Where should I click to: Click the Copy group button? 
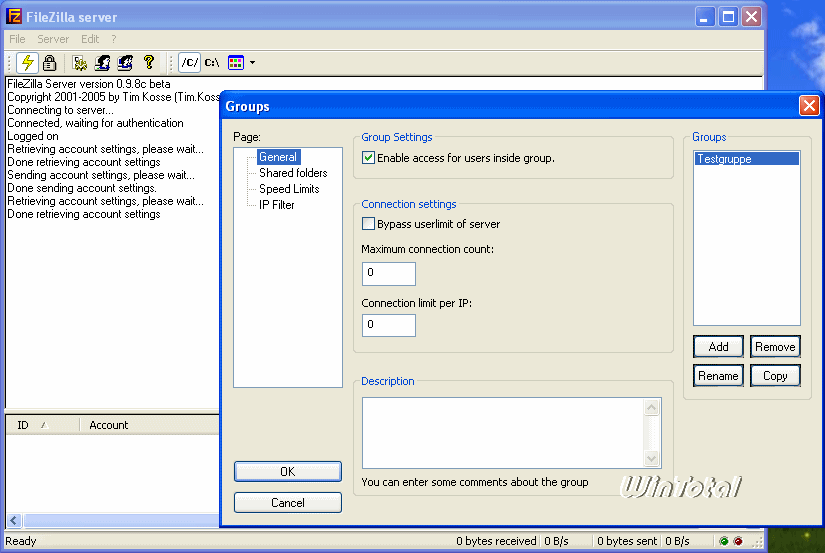[775, 376]
